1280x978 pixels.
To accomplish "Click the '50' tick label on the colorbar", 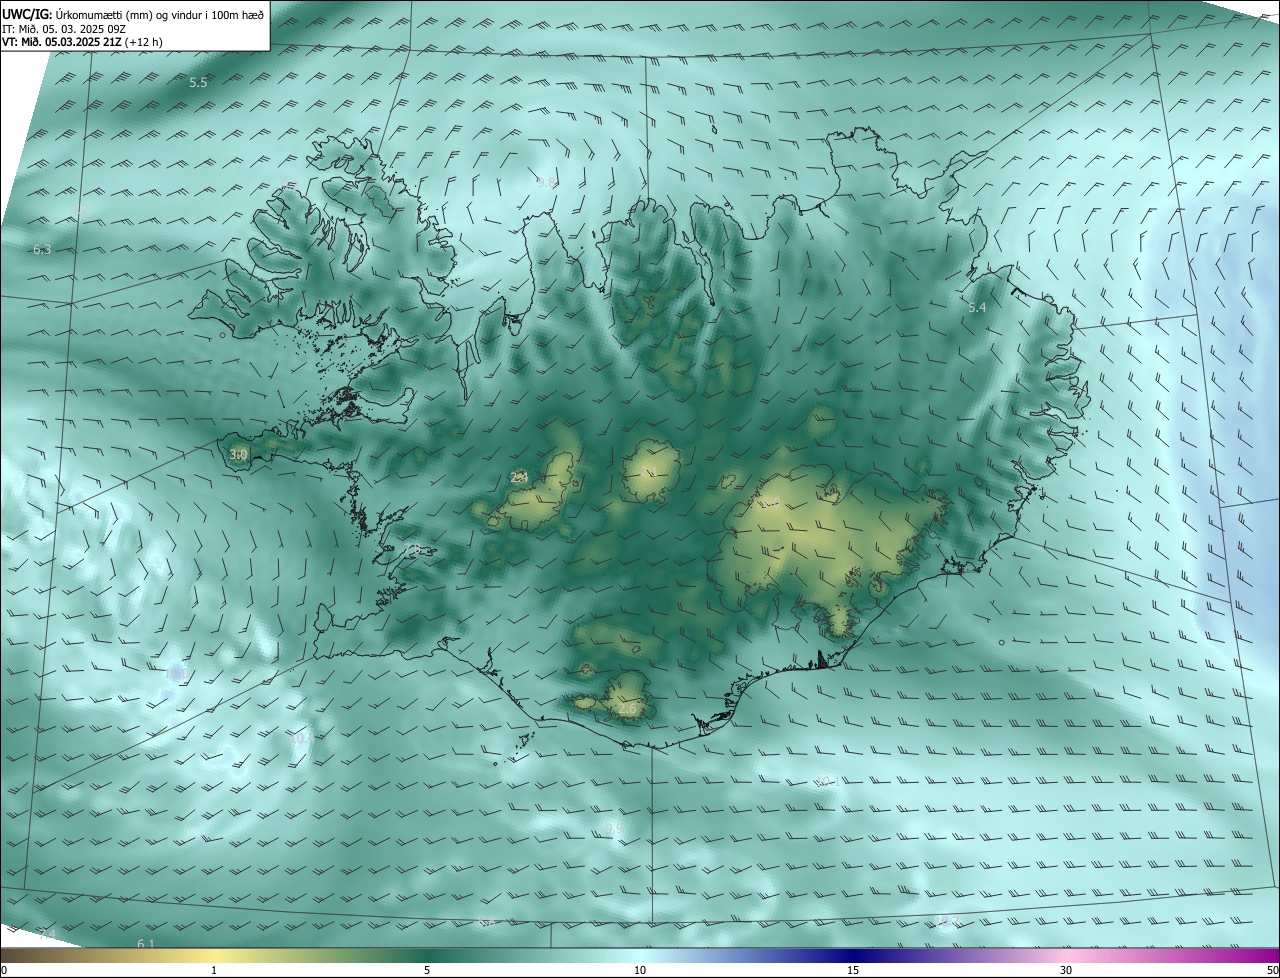I will point(1272,970).
